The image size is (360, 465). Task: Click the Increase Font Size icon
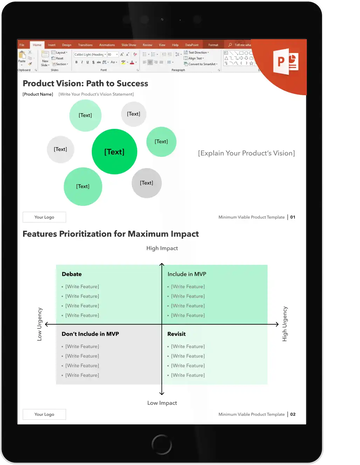[122, 54]
